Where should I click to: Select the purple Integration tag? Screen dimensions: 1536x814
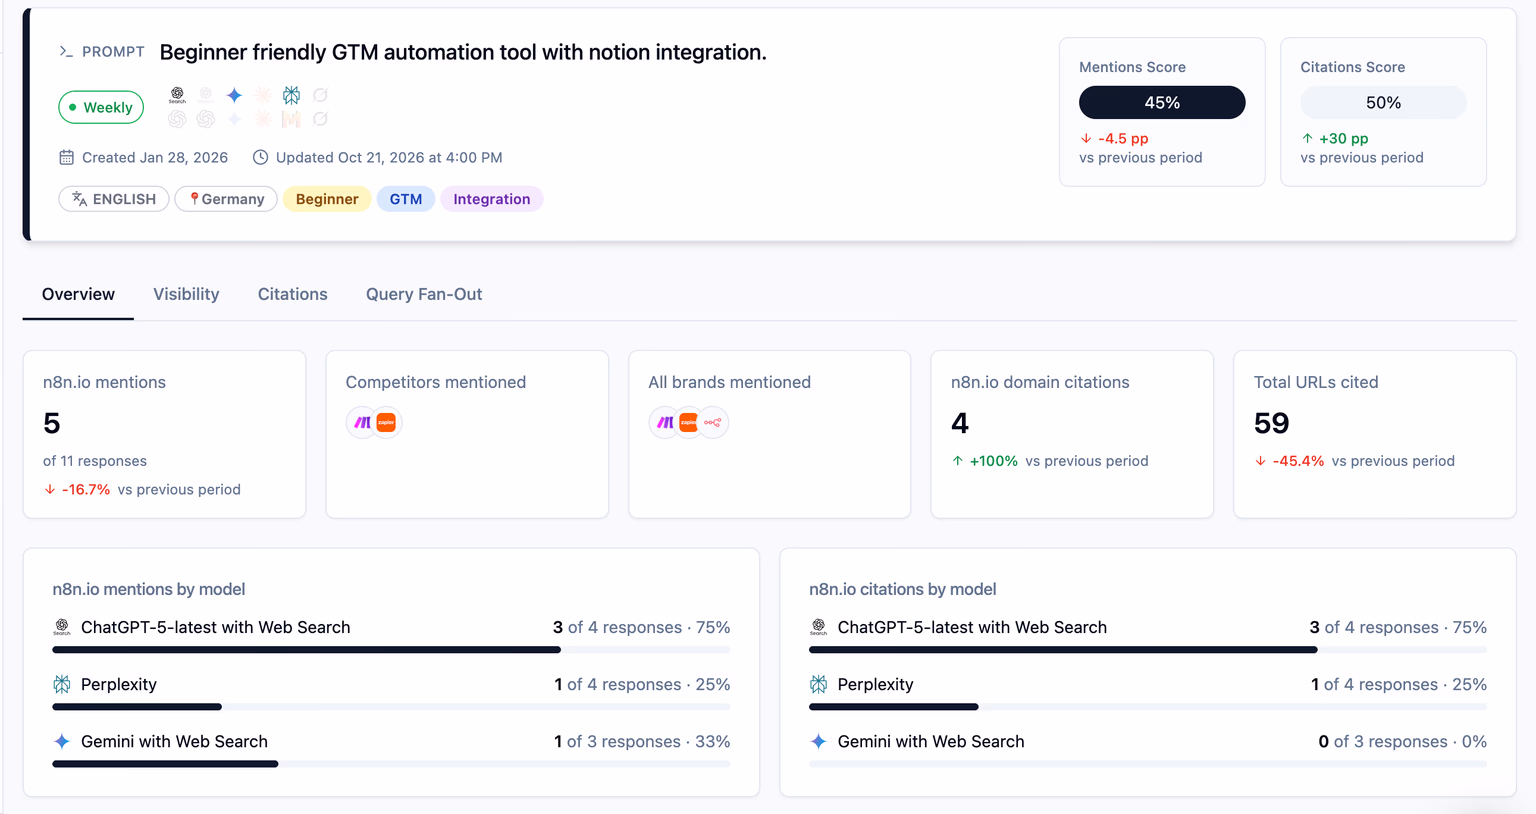click(492, 199)
